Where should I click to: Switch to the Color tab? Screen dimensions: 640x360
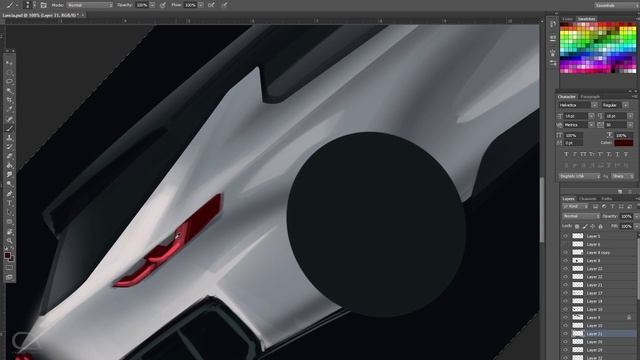click(568, 19)
